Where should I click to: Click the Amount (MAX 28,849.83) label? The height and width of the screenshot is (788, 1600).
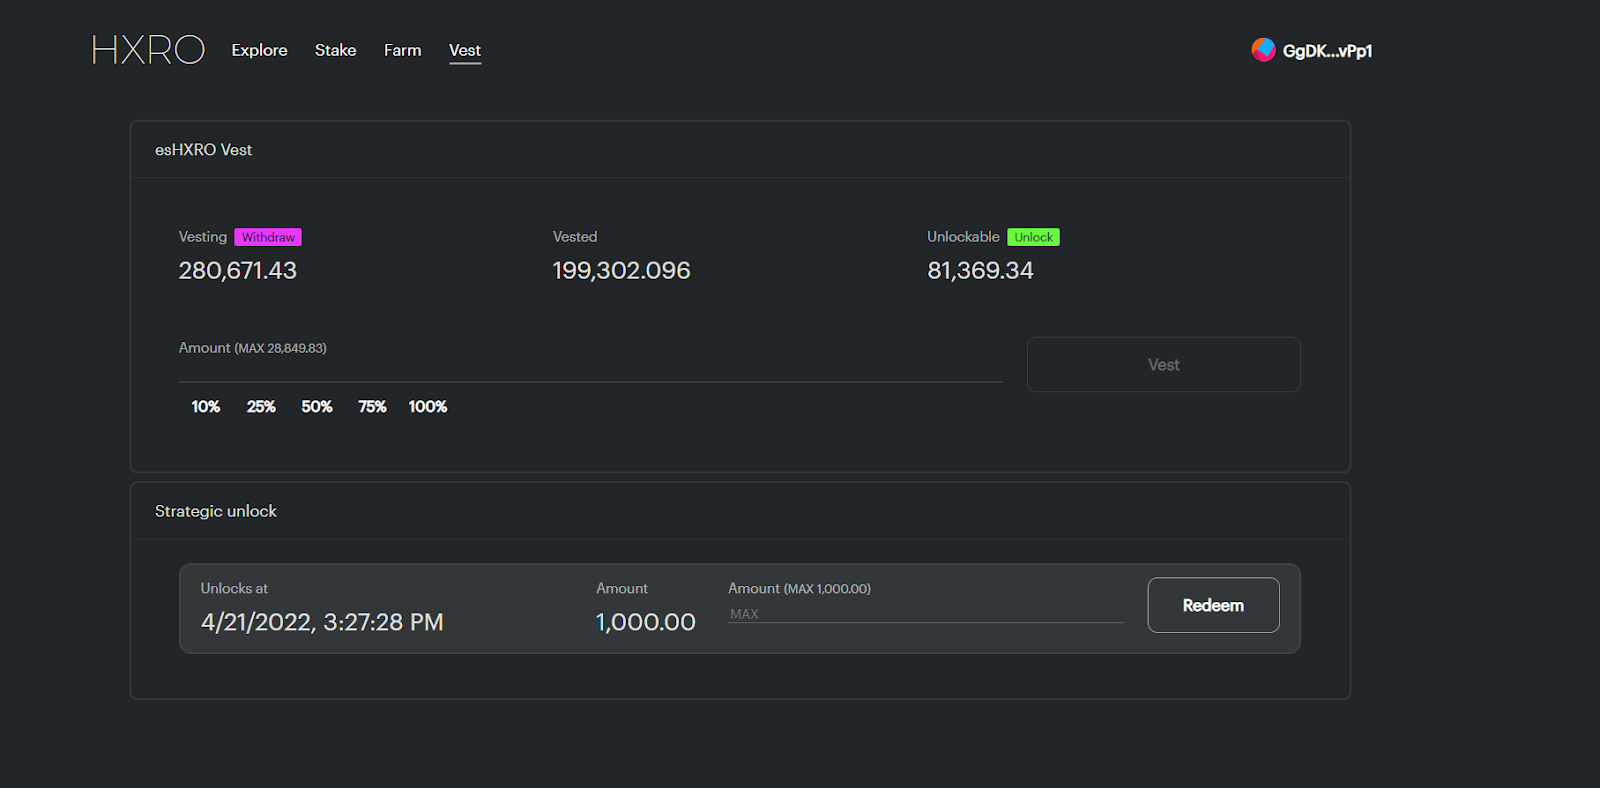coord(253,348)
